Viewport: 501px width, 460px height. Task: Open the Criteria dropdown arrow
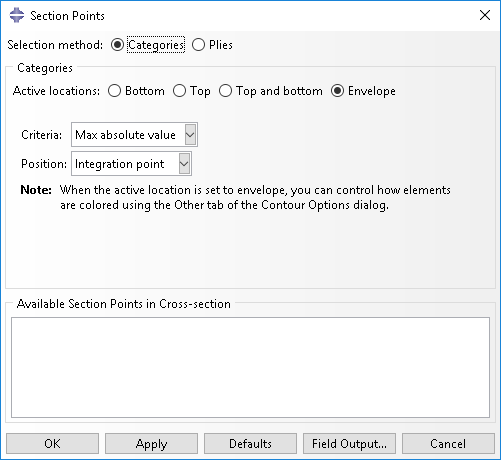pyautogui.click(x=190, y=135)
